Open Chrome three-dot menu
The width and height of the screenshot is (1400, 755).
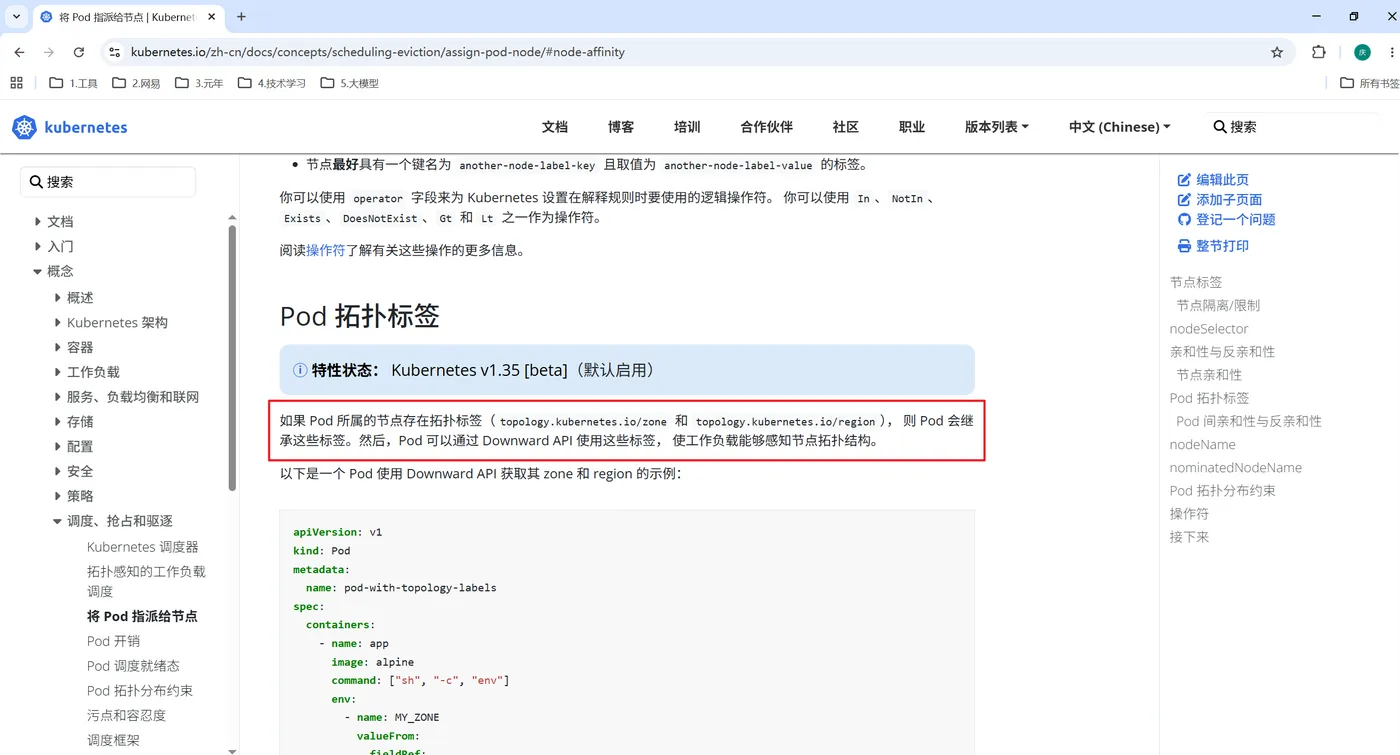(x=1390, y=52)
